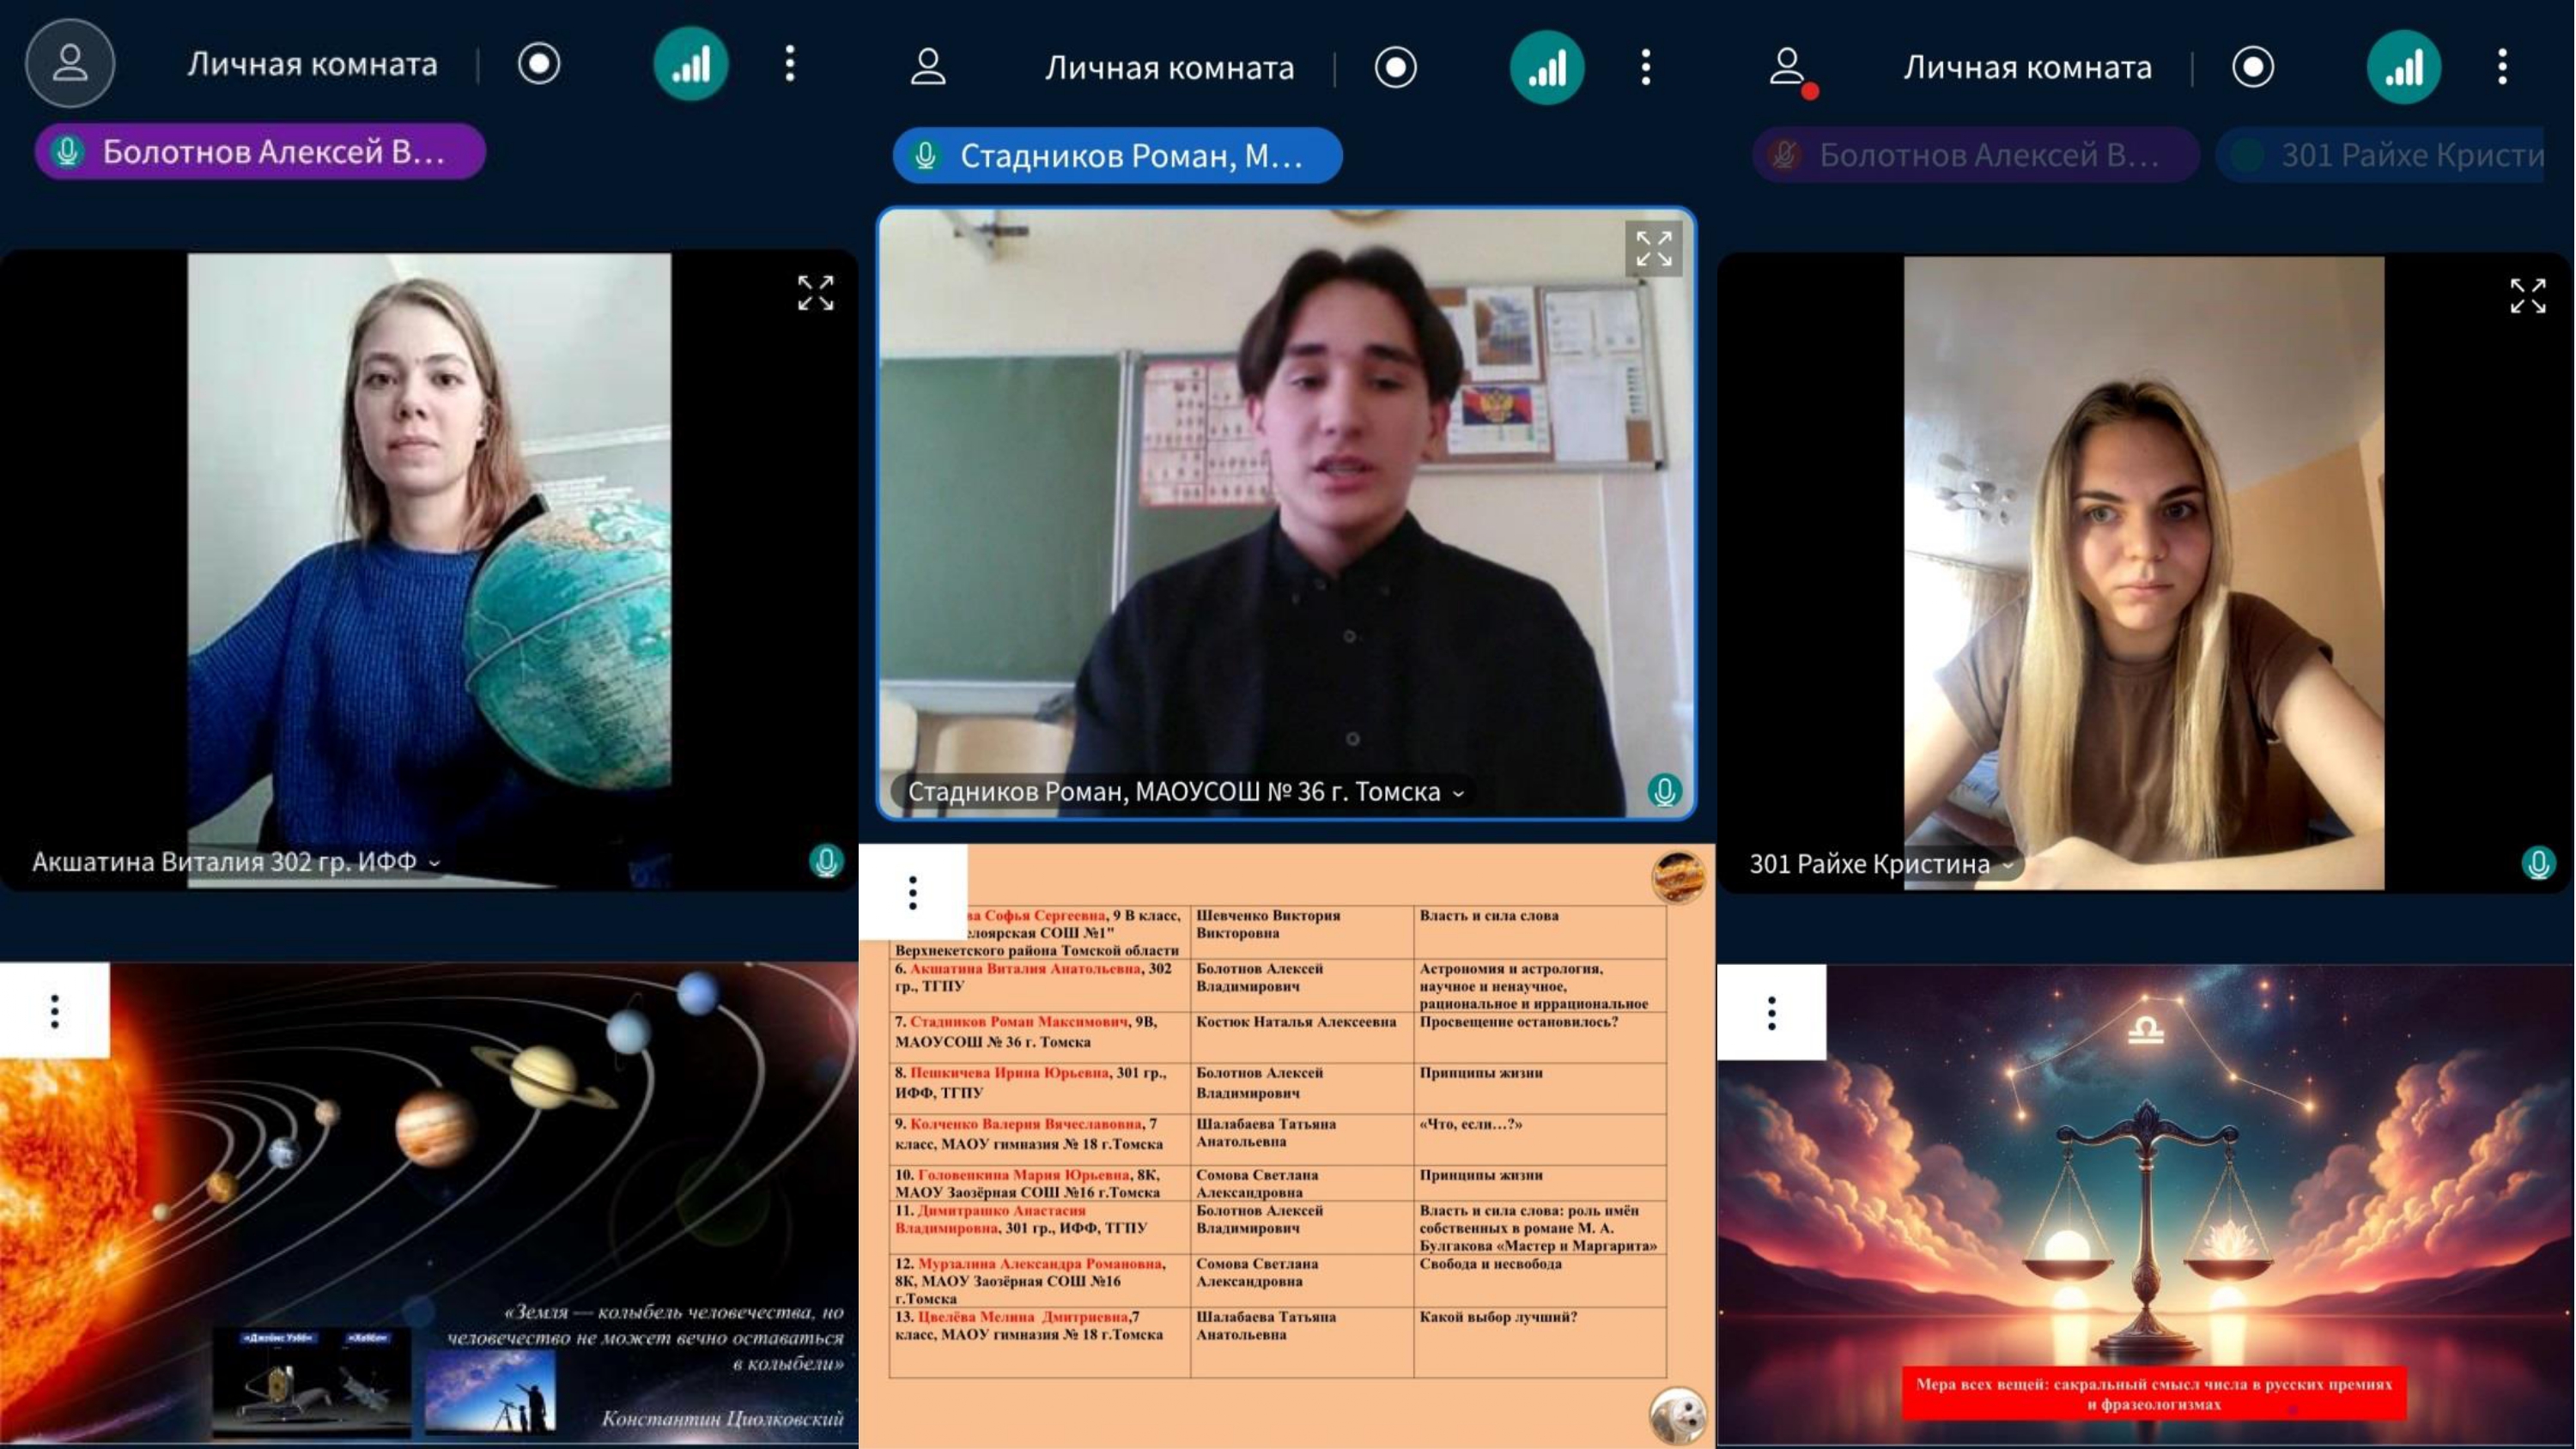Click Личная комната title in middle panel
This screenshot has width=2576, height=1449.
point(1169,67)
